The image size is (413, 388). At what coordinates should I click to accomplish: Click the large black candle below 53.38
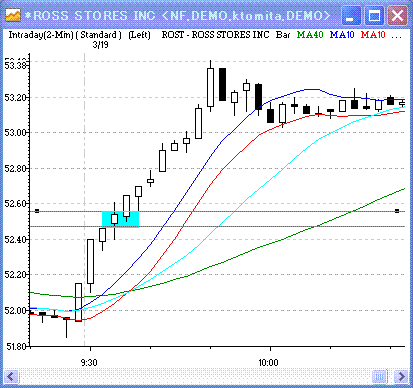pos(222,84)
